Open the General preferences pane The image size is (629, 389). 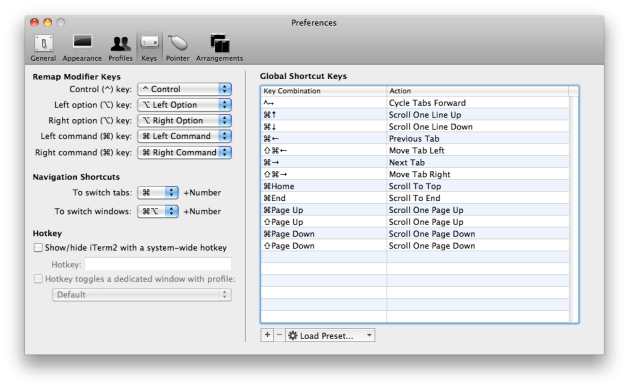pos(43,48)
